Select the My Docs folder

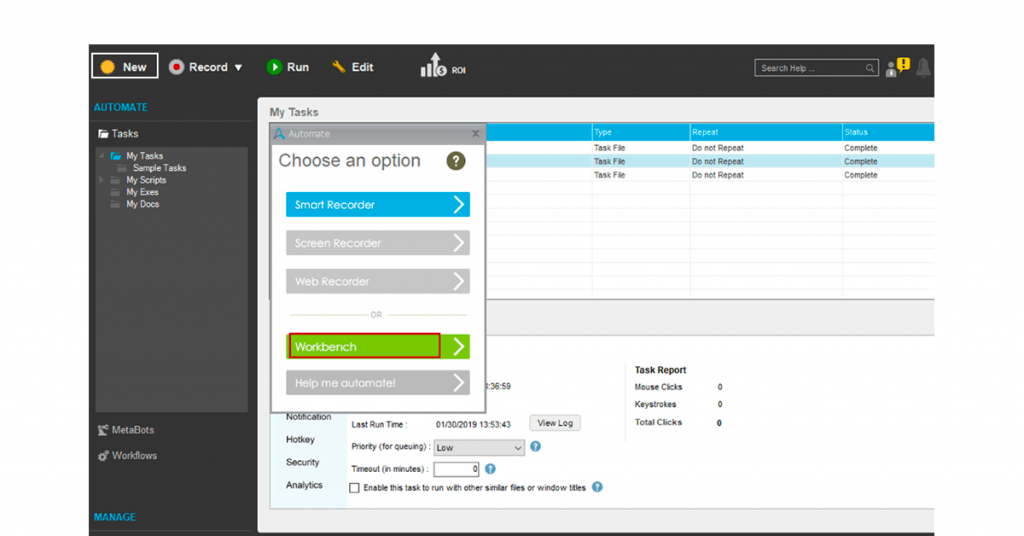142,204
